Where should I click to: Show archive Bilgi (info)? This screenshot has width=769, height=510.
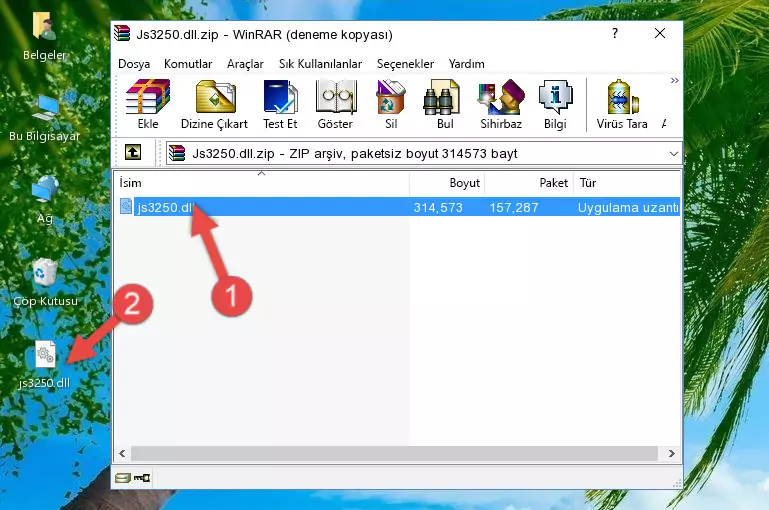(555, 104)
